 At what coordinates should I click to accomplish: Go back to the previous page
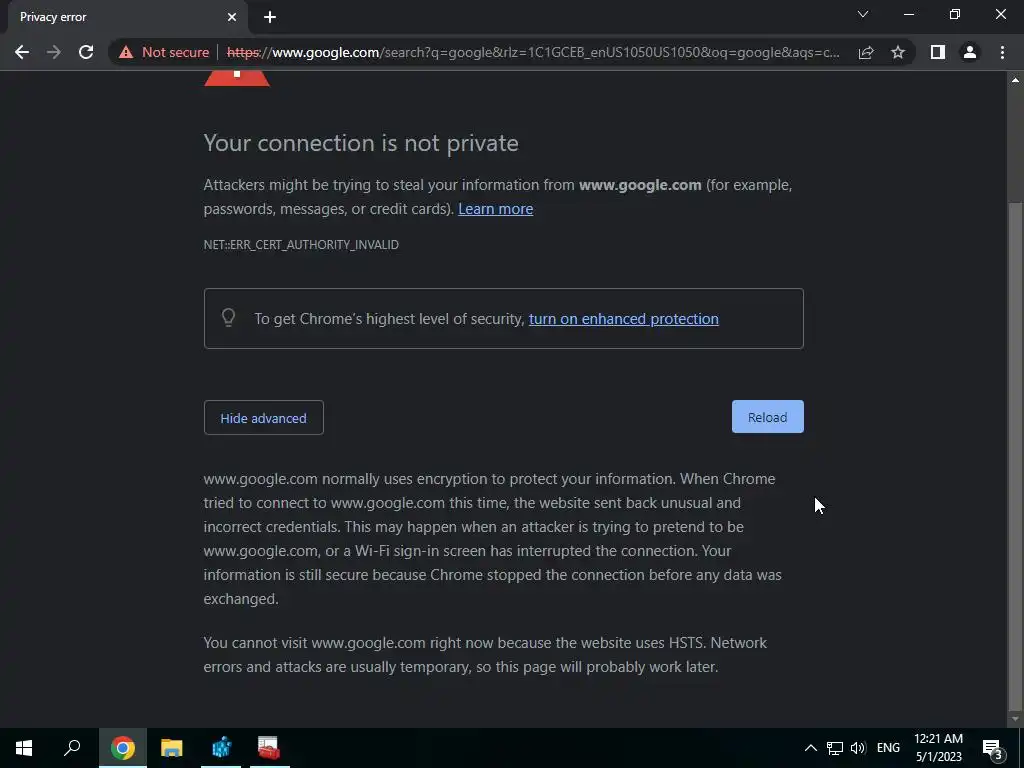pos(22,52)
